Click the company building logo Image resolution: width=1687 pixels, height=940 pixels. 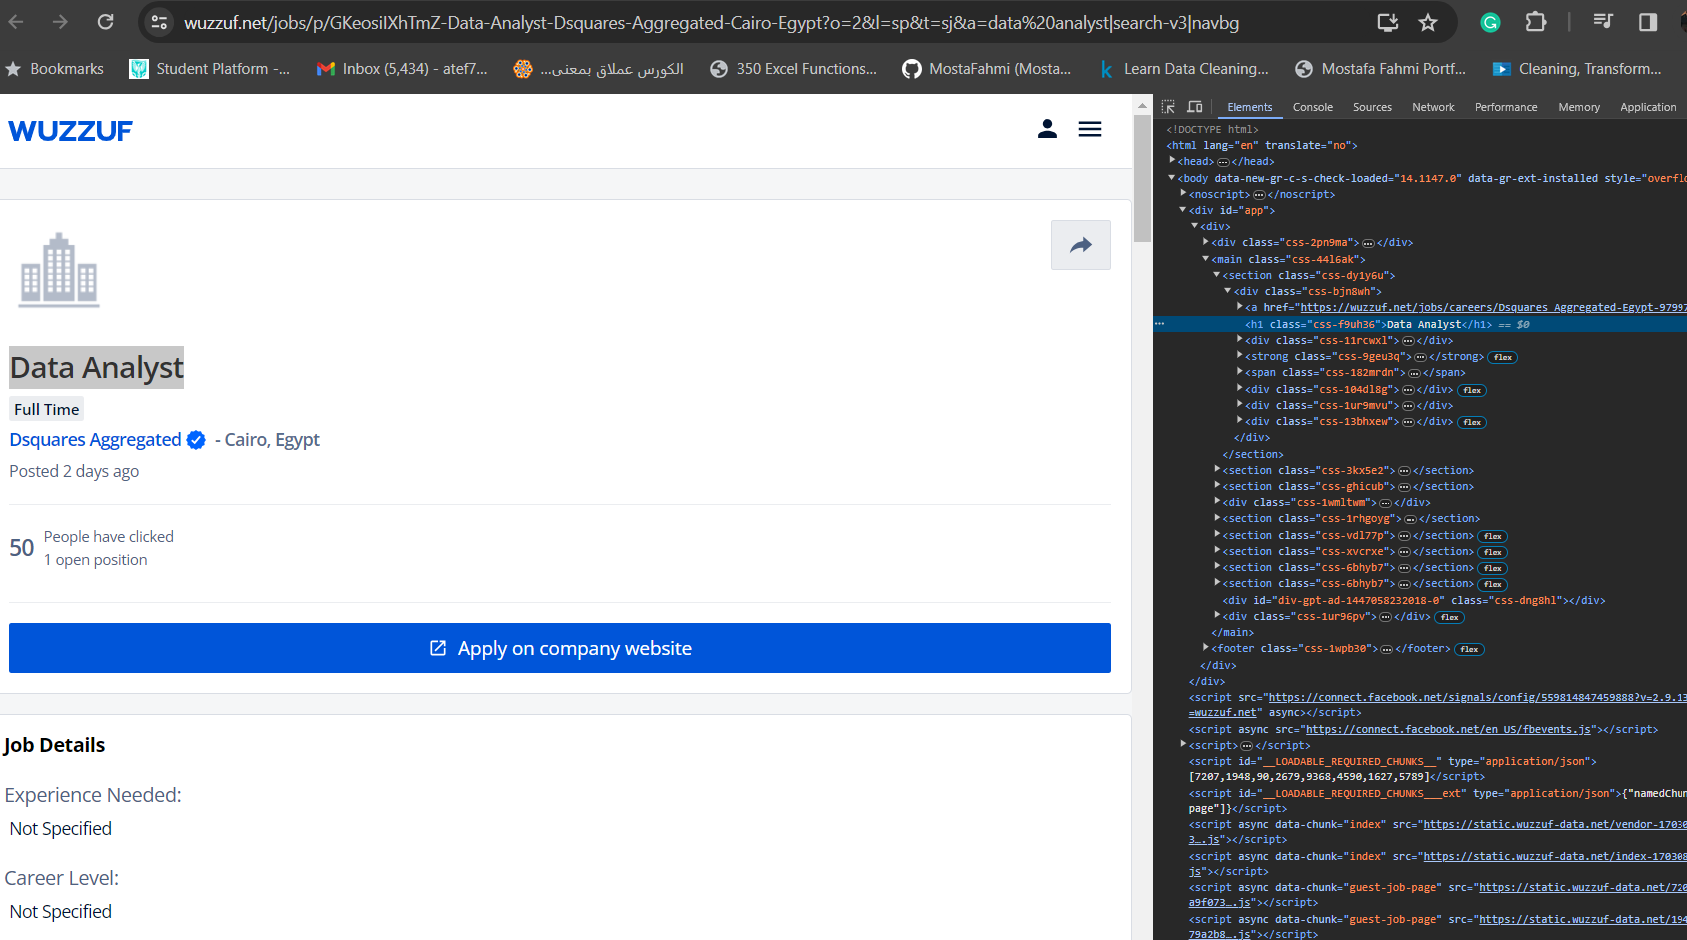point(59,269)
